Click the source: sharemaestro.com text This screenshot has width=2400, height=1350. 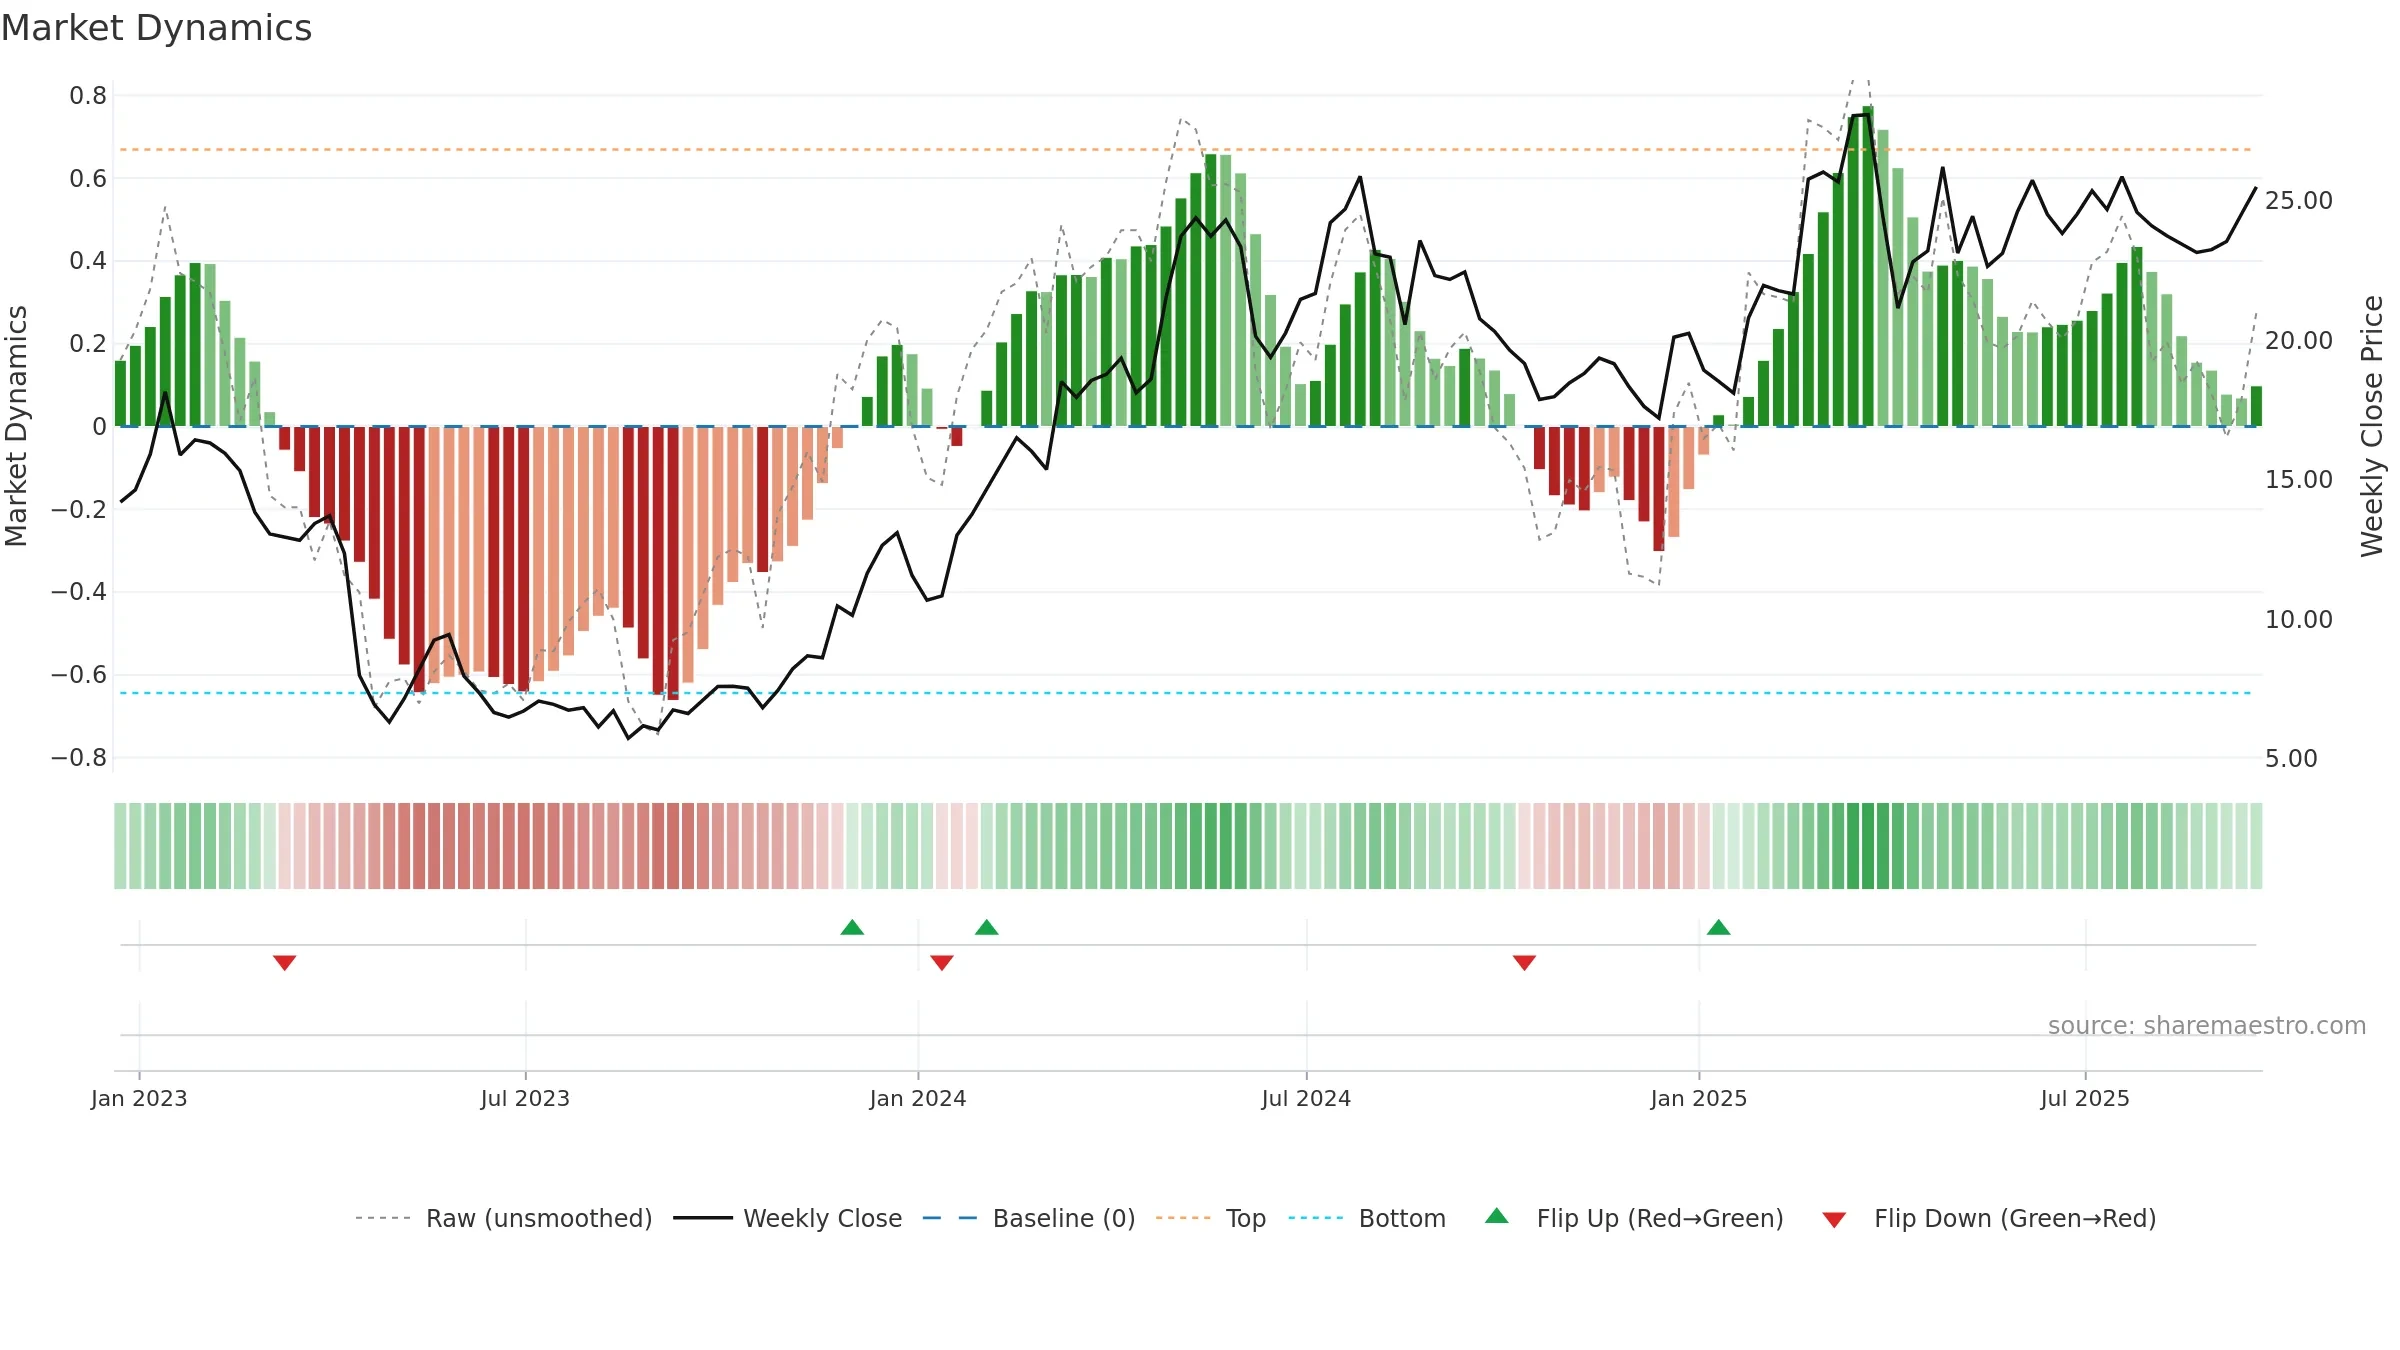pyautogui.click(x=2207, y=1025)
